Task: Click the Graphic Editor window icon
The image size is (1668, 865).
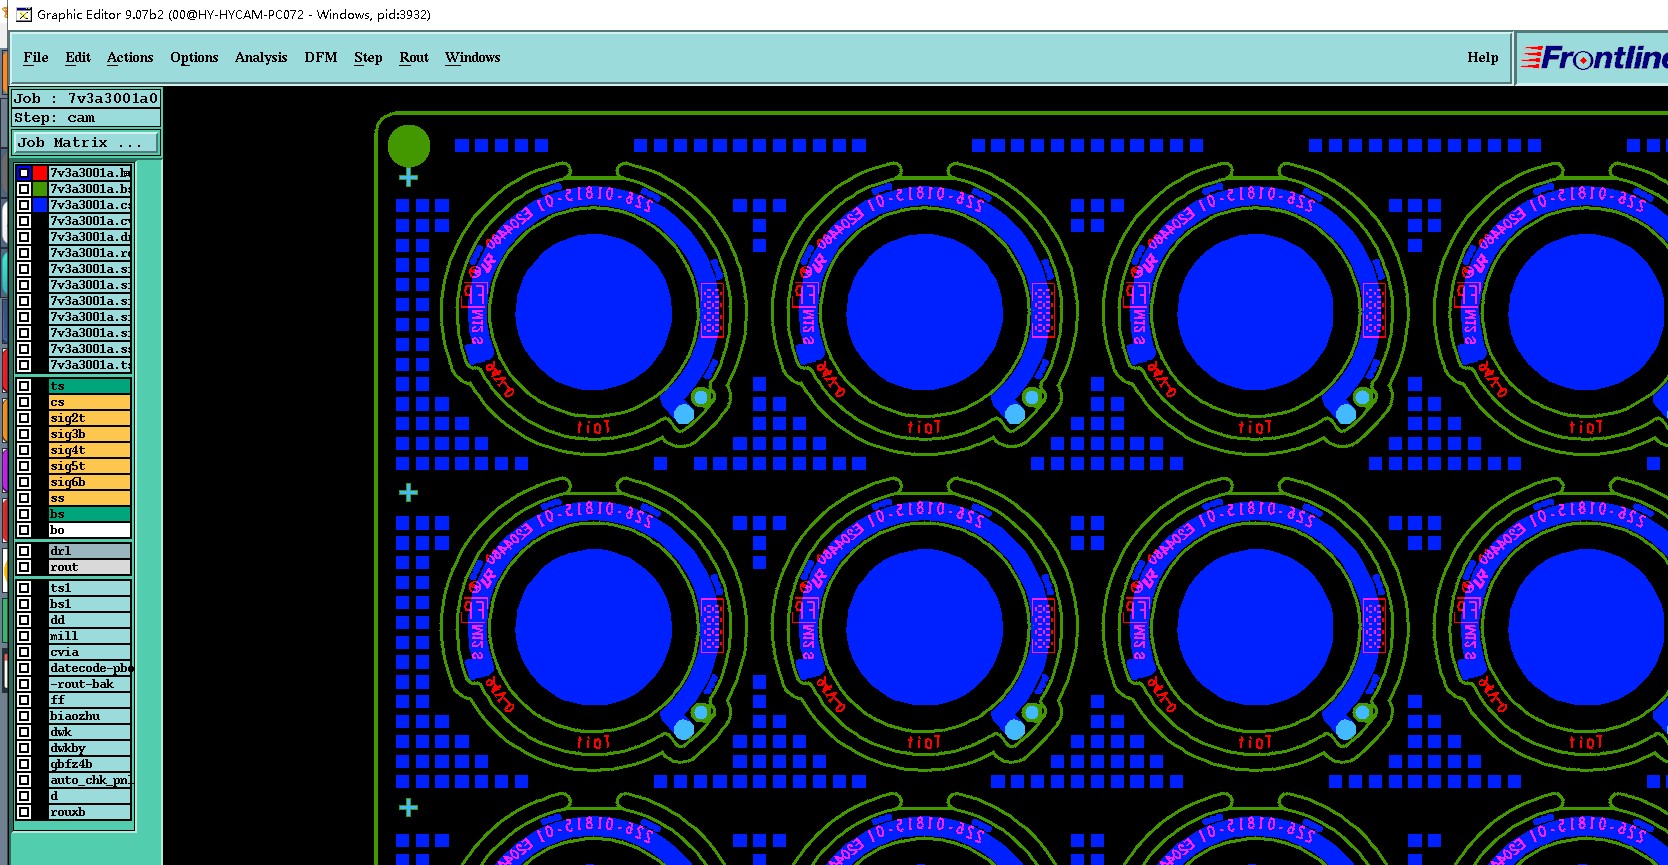Action: click(24, 14)
